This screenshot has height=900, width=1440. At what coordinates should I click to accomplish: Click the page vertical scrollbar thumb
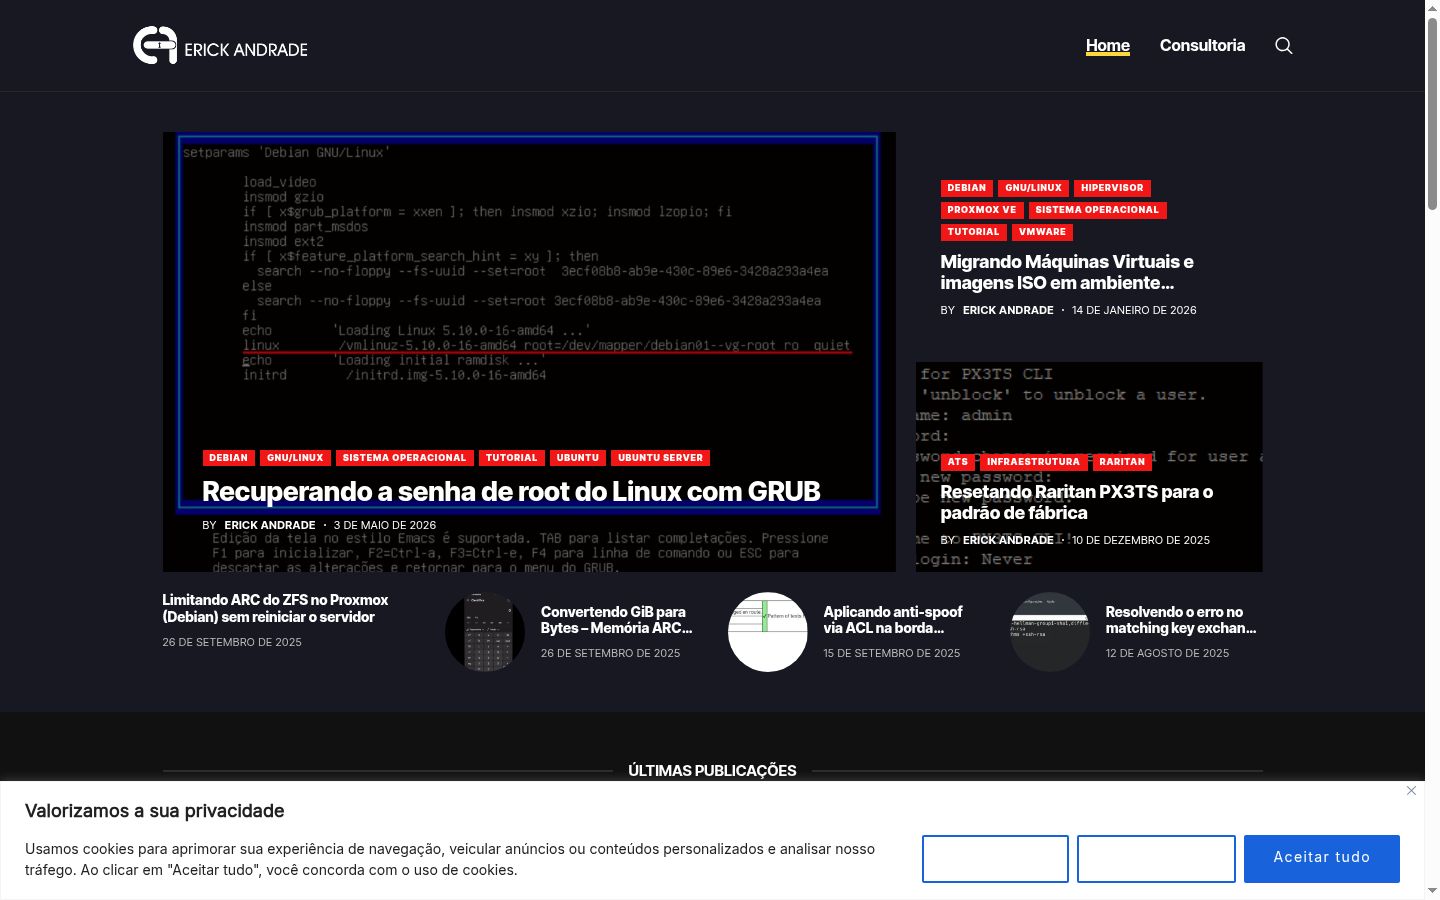(x=1432, y=113)
